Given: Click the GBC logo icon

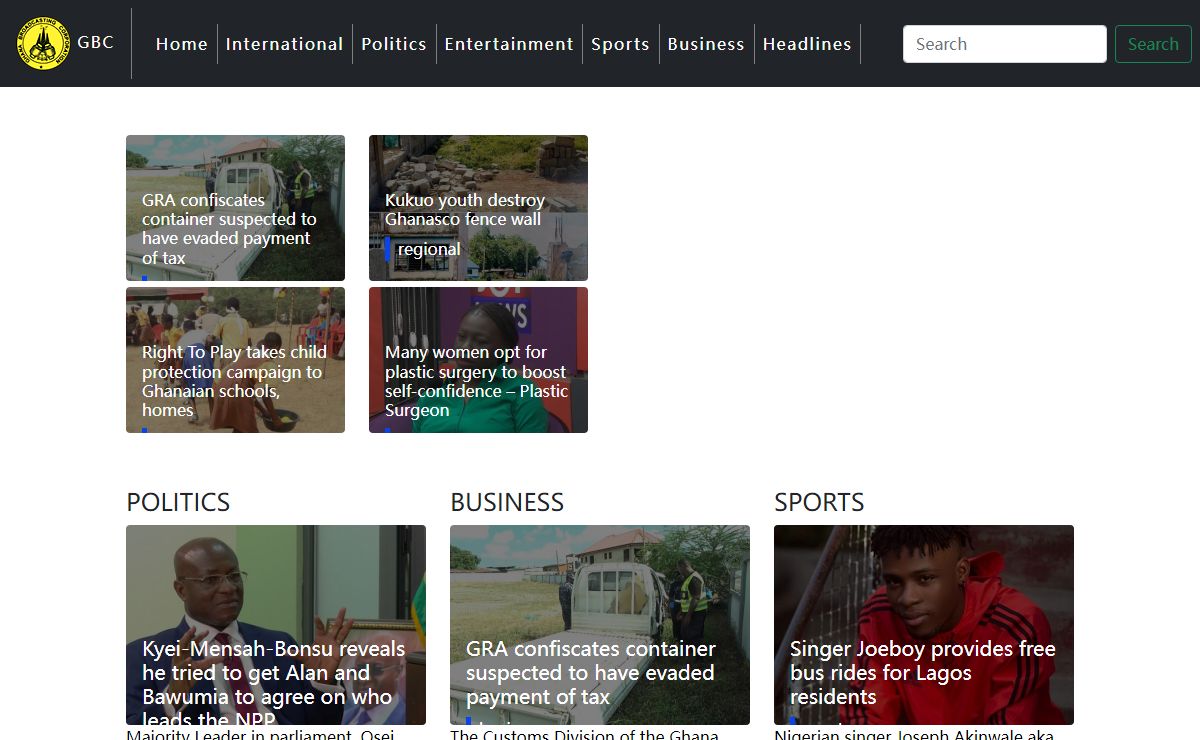Looking at the screenshot, I should pyautogui.click(x=44, y=43).
